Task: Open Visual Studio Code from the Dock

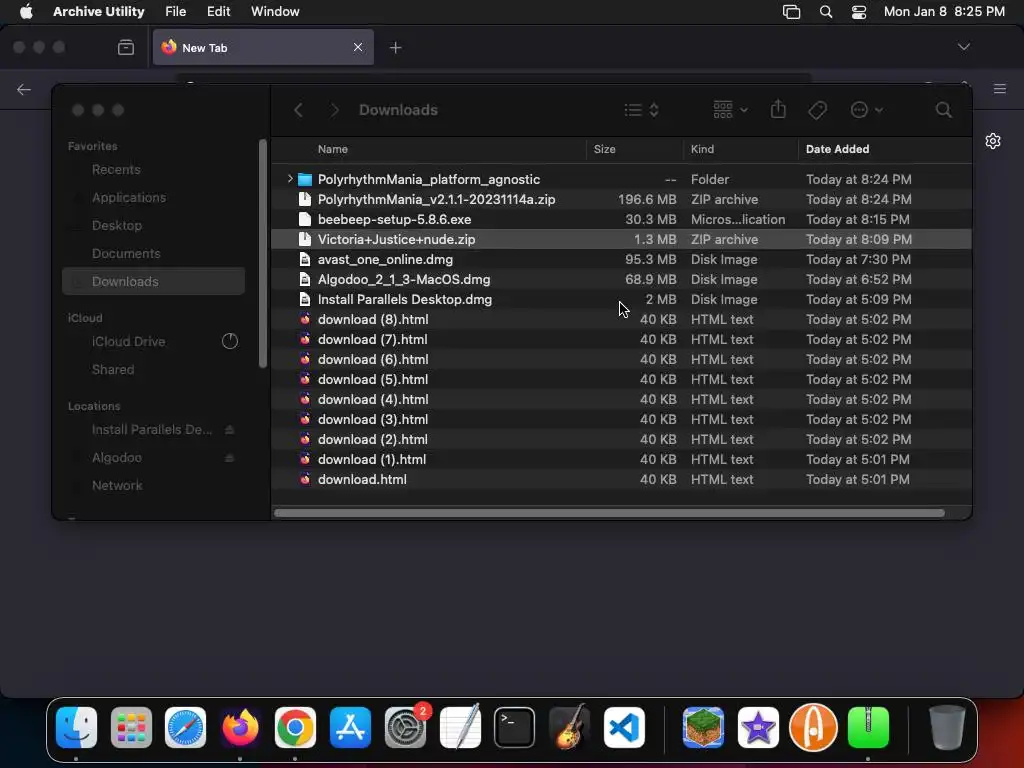Action: click(x=624, y=727)
